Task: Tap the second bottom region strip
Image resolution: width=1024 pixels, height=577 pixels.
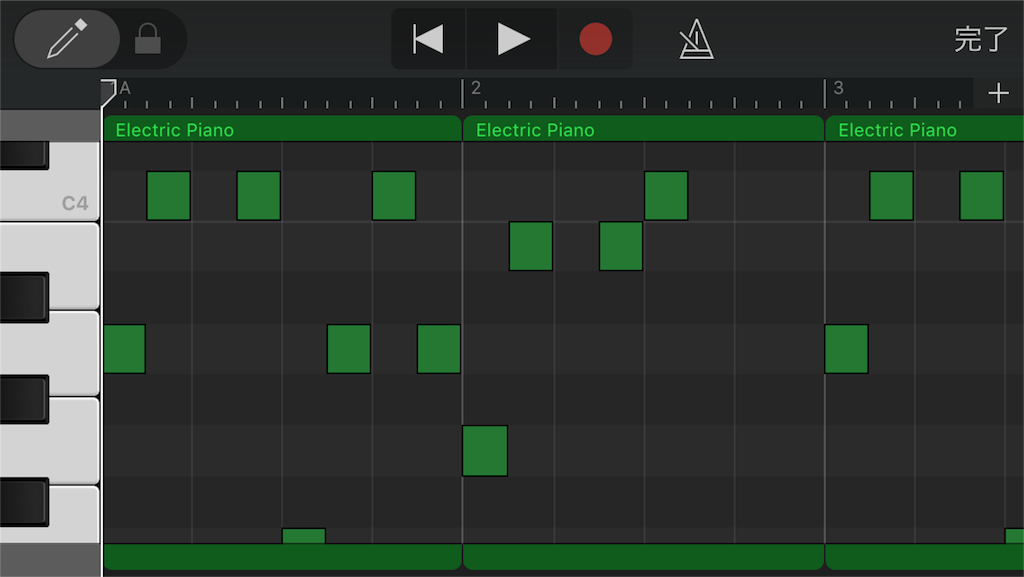Action: [x=643, y=557]
